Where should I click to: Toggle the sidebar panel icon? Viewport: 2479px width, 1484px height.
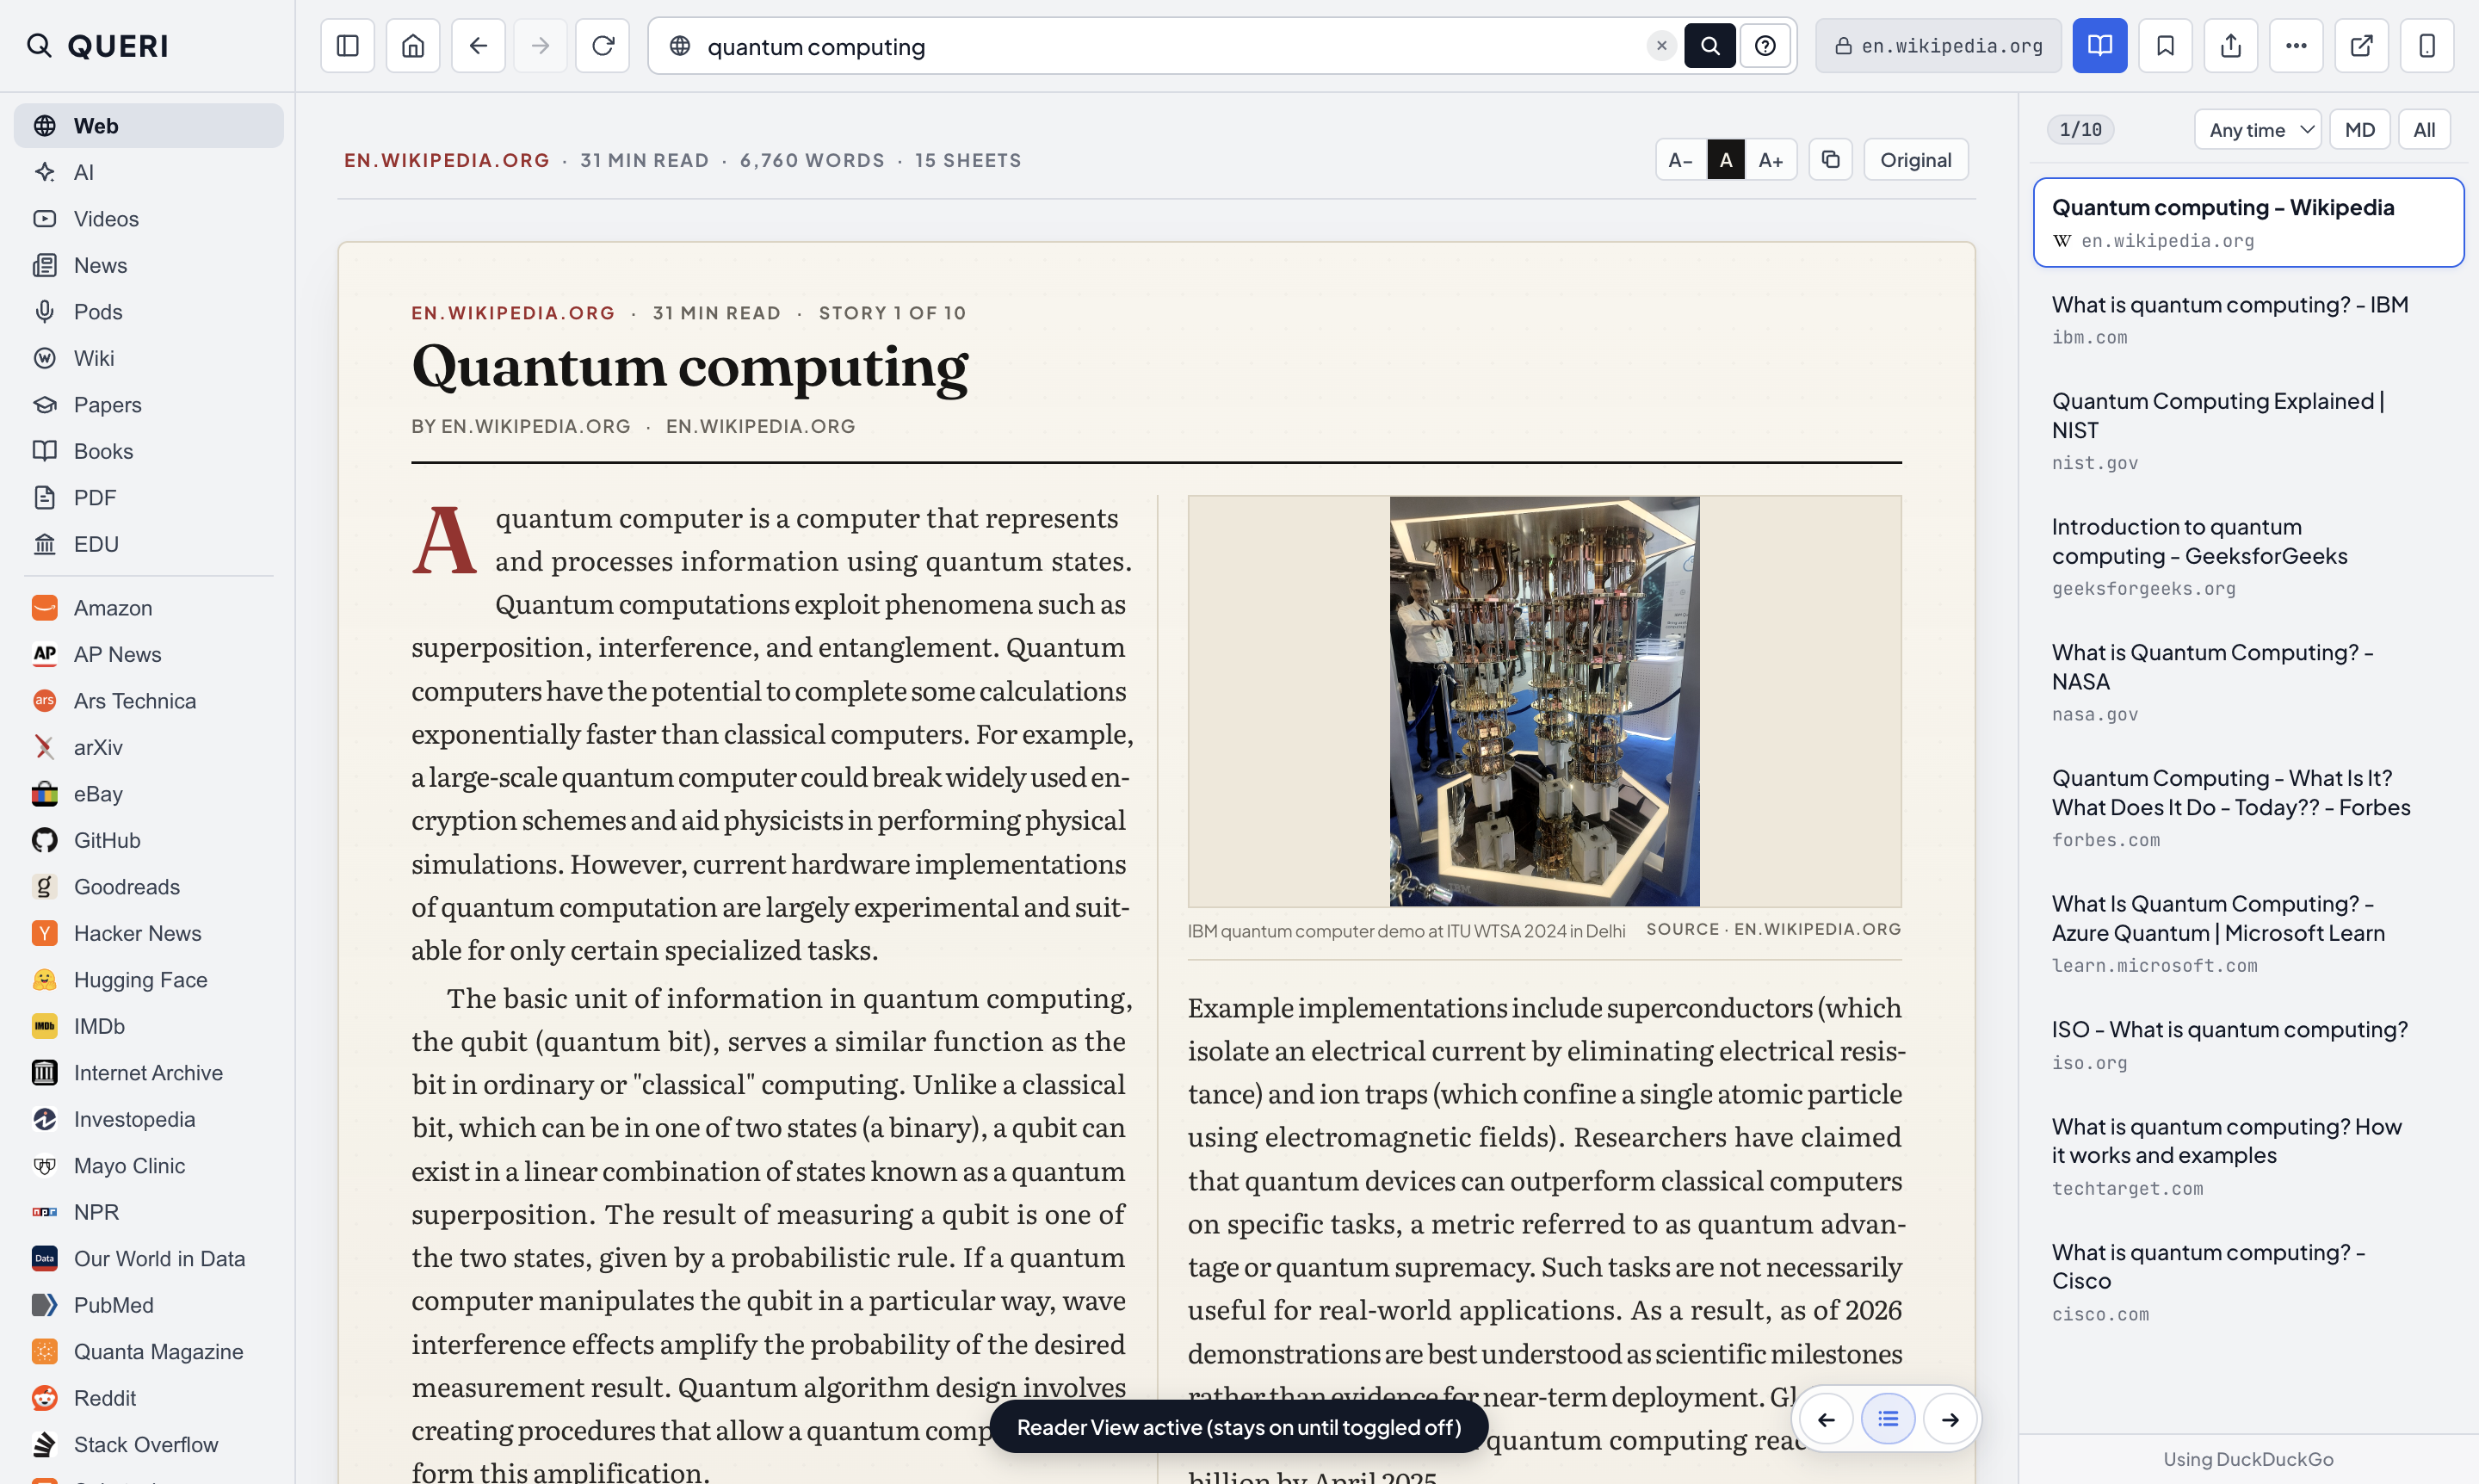tap(347, 46)
